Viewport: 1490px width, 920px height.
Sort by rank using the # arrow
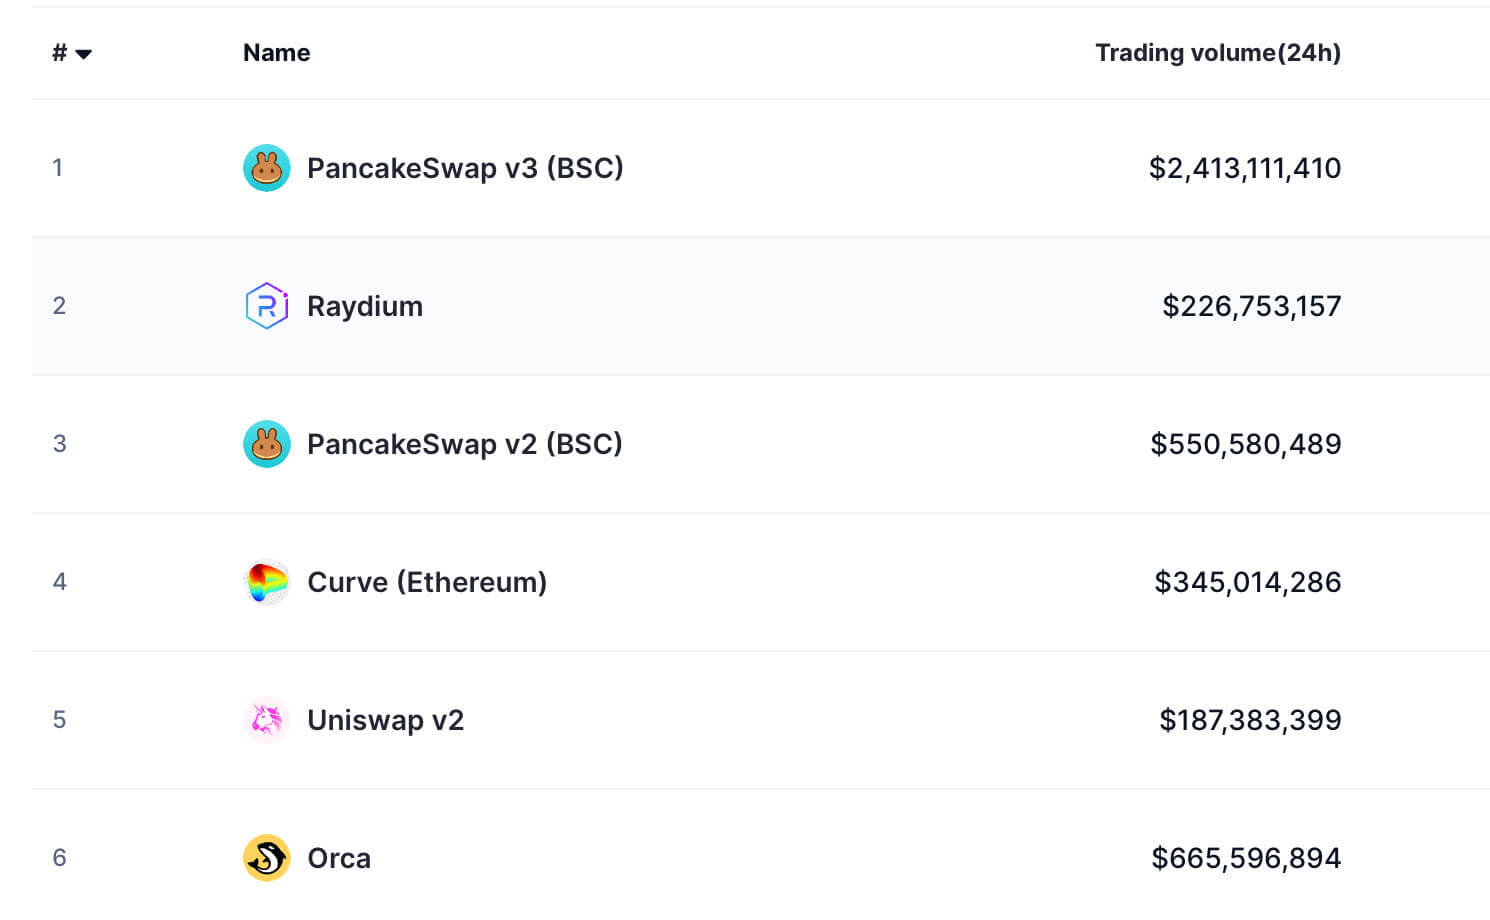point(83,54)
